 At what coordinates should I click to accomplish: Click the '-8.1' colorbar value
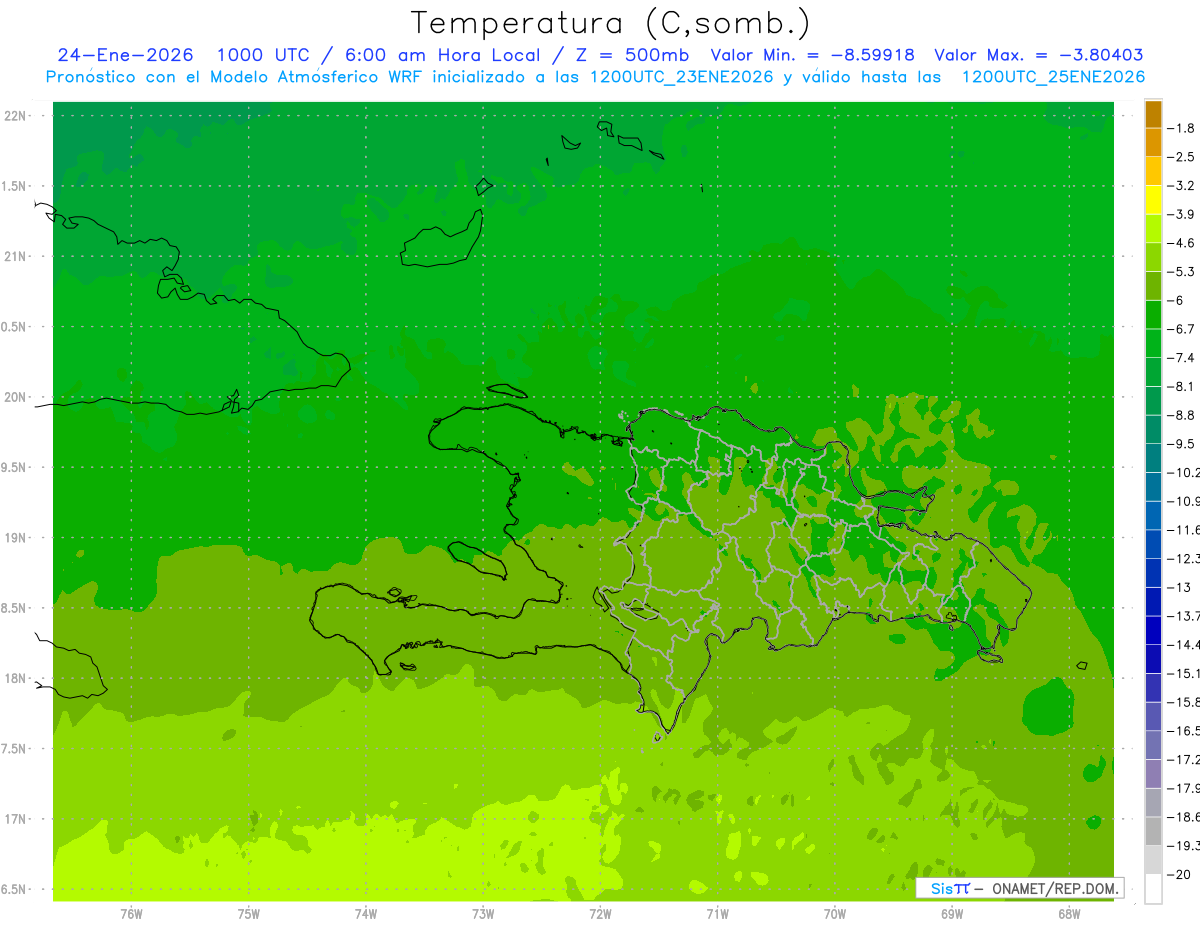click(1181, 386)
